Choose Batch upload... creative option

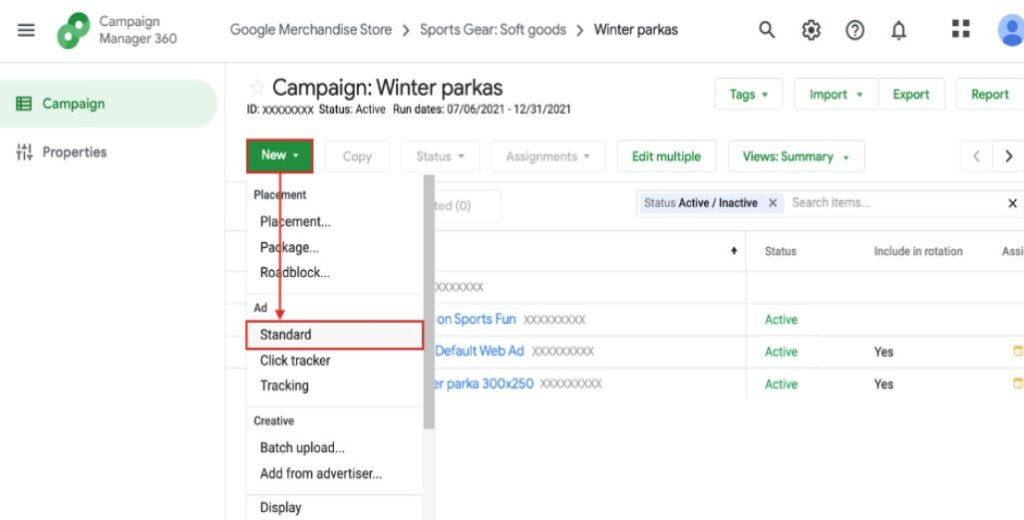pos(302,447)
